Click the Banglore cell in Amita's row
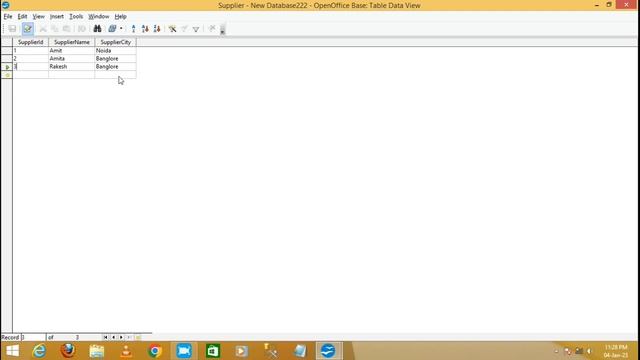The height and width of the screenshot is (360, 640). coord(116,58)
